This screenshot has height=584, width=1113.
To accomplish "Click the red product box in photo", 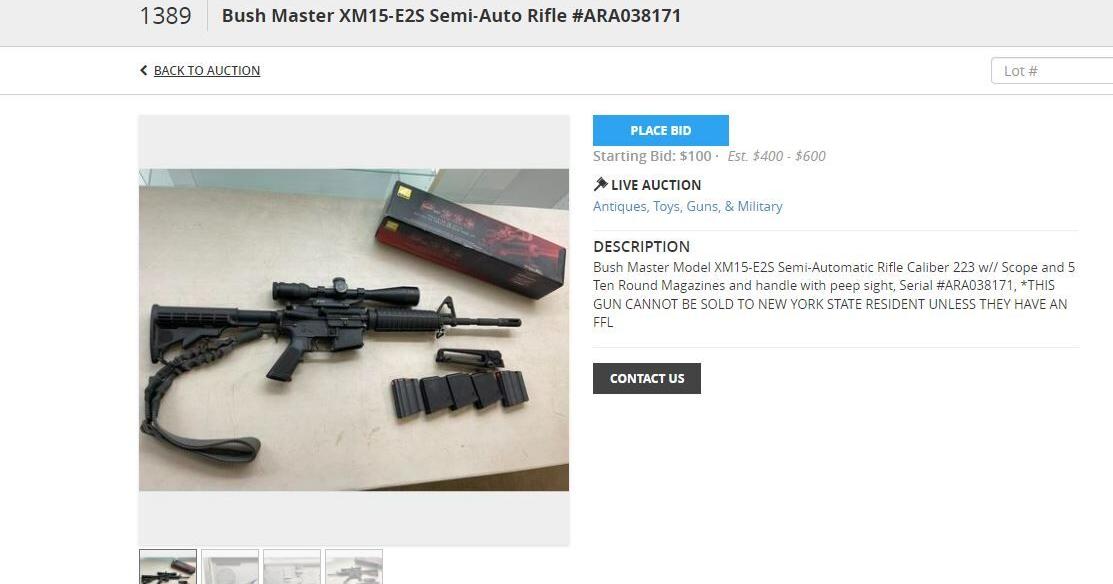I will point(471,239).
